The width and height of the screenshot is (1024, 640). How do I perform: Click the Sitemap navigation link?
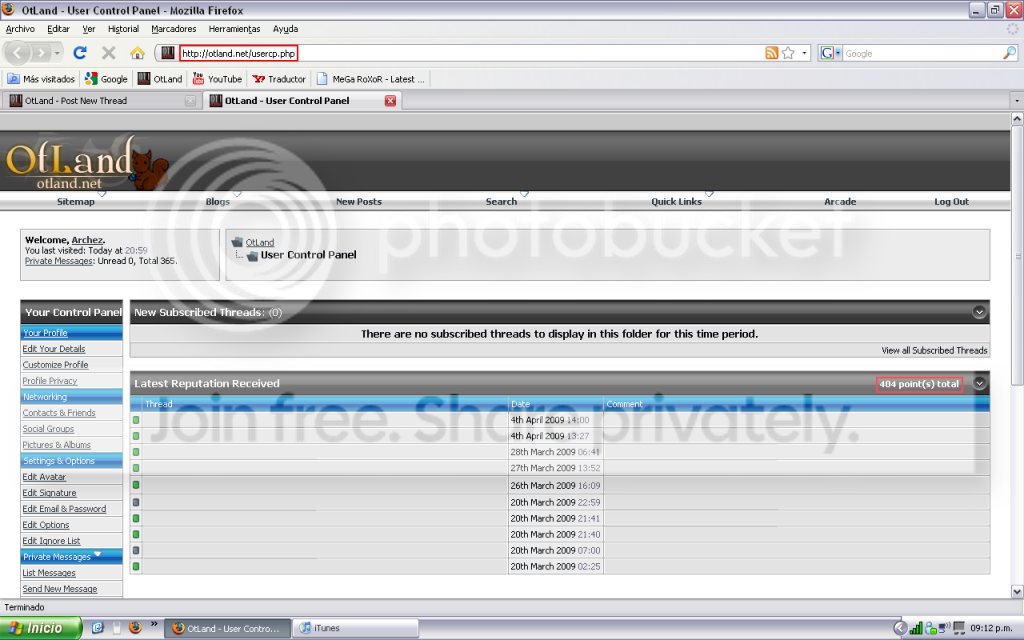point(76,202)
